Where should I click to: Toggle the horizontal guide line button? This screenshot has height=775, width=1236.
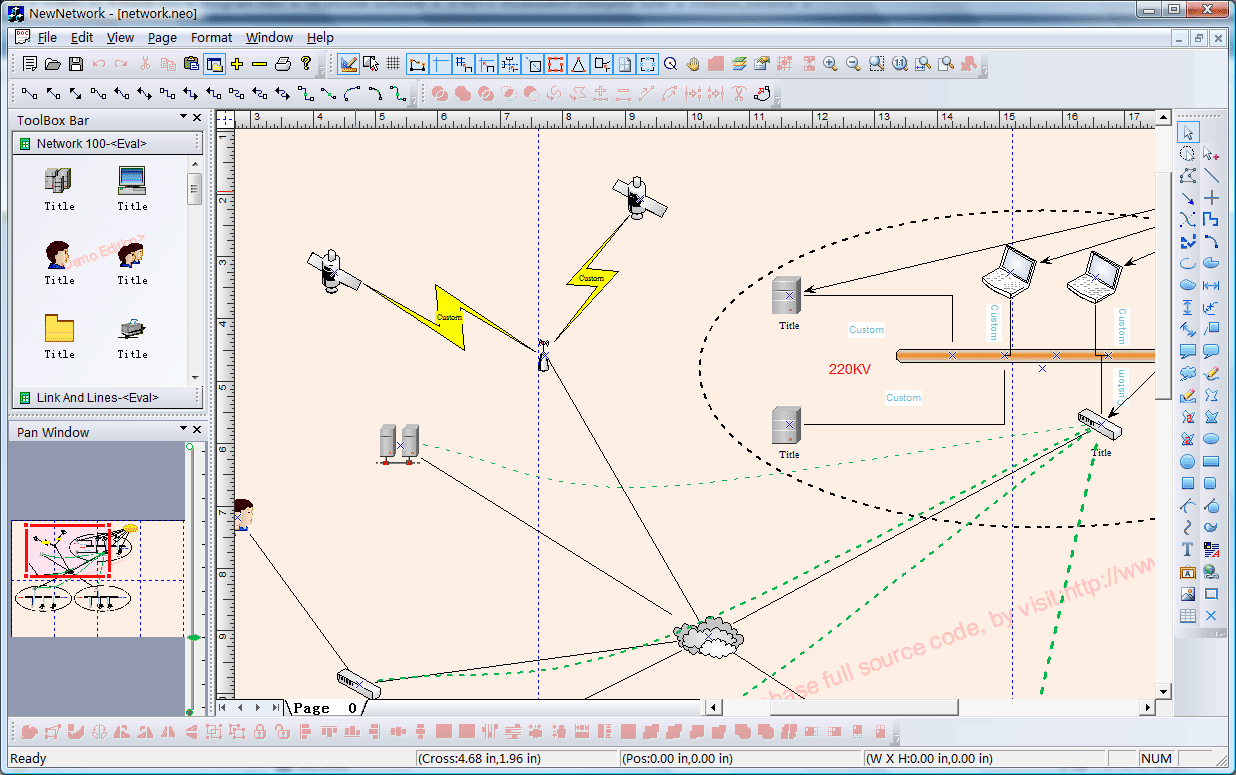click(x=441, y=64)
